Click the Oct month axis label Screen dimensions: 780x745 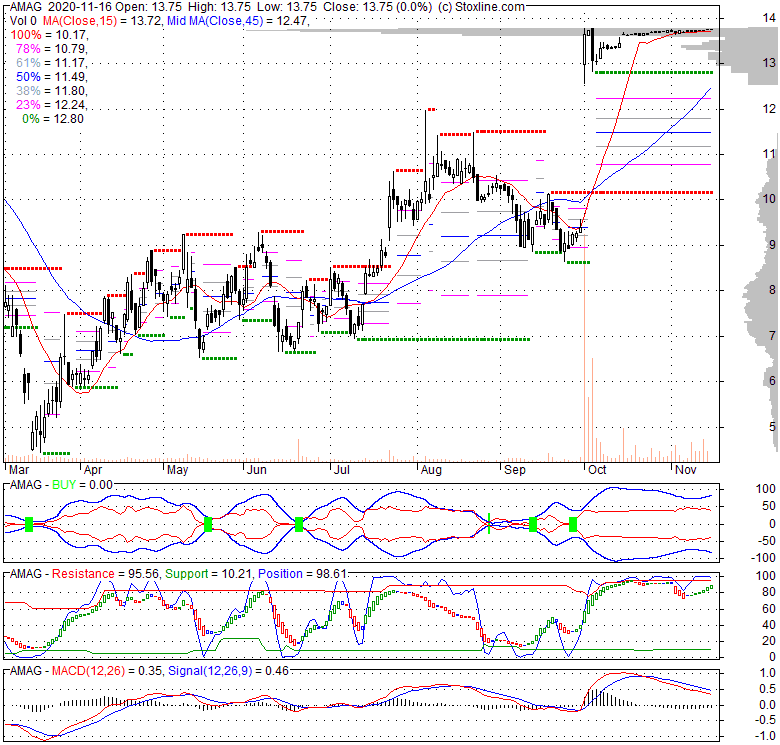coord(597,470)
